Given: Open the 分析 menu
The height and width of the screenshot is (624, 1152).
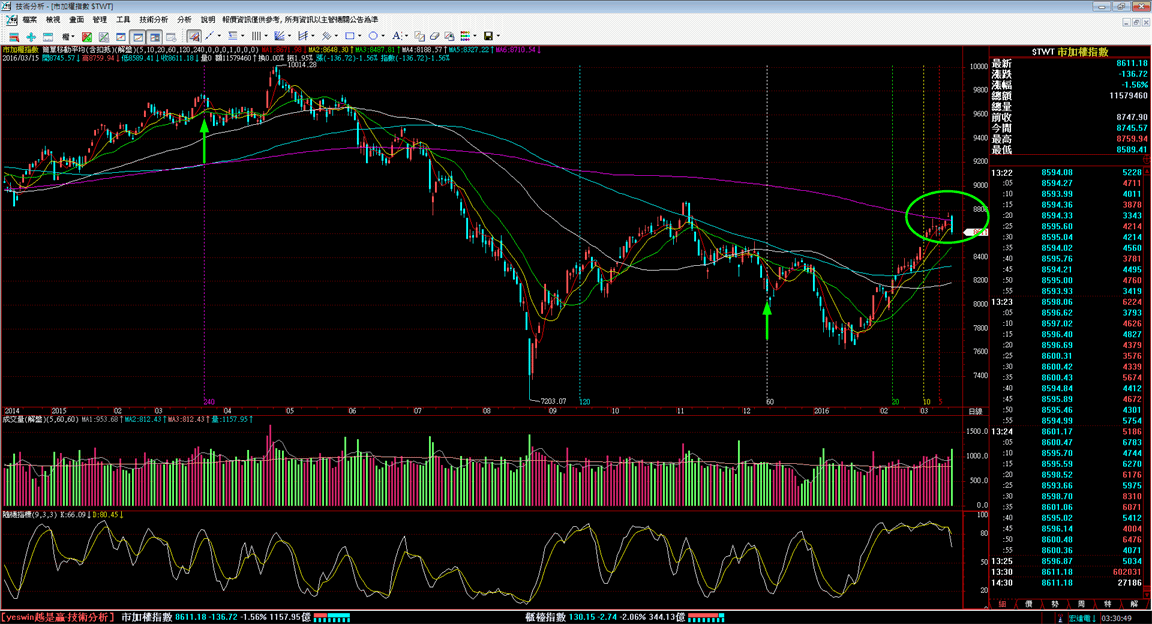Looking at the screenshot, I should click(184, 20).
